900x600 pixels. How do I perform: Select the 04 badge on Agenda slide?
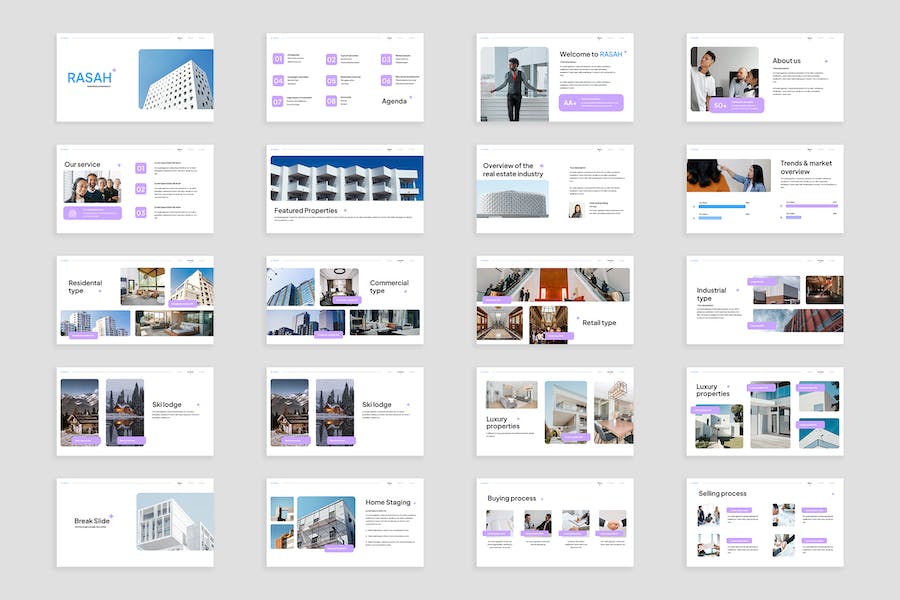tap(278, 80)
